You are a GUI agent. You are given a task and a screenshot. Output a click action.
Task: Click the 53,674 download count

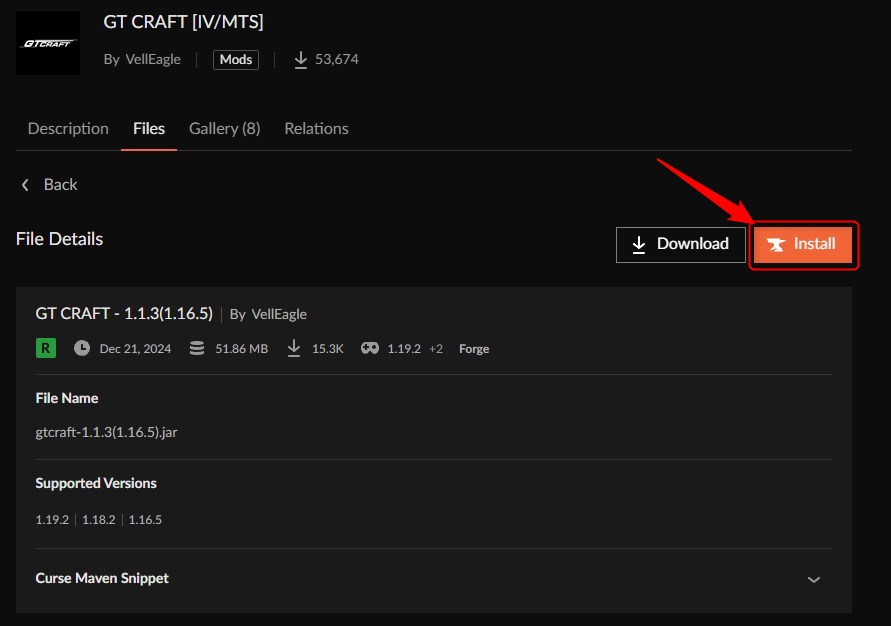tap(337, 59)
